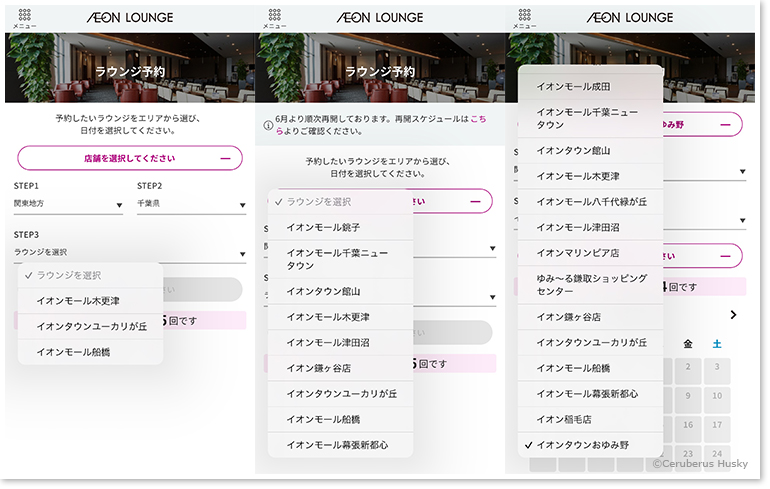Click 金 weekday header in calendar
This screenshot has height=489, width=770.
[x=688, y=344]
